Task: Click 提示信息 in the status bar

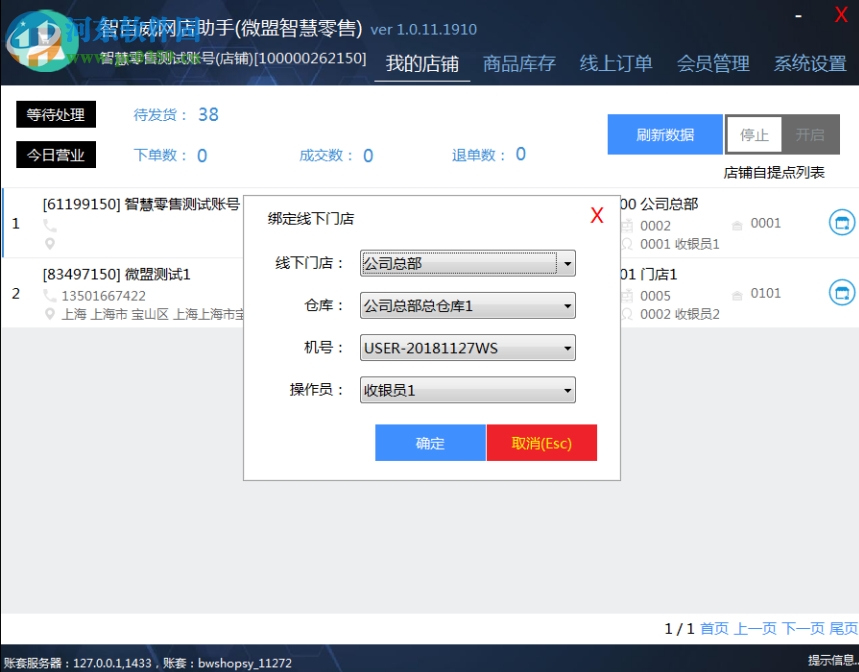Action: (829, 661)
